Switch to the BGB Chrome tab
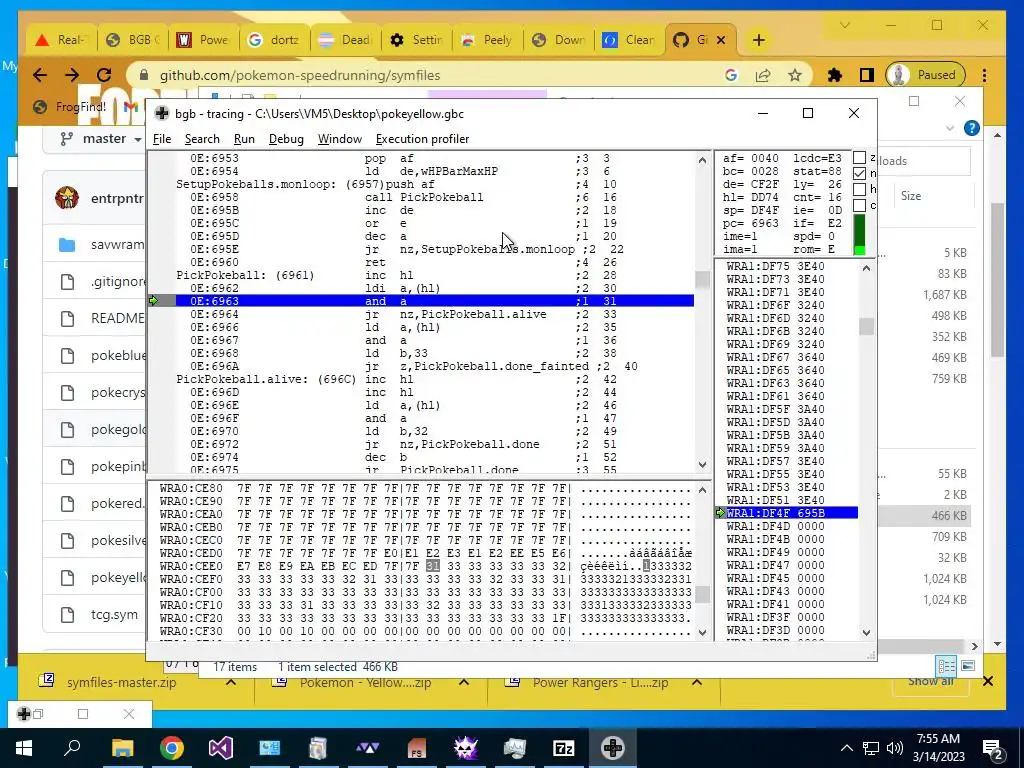 (x=133, y=40)
